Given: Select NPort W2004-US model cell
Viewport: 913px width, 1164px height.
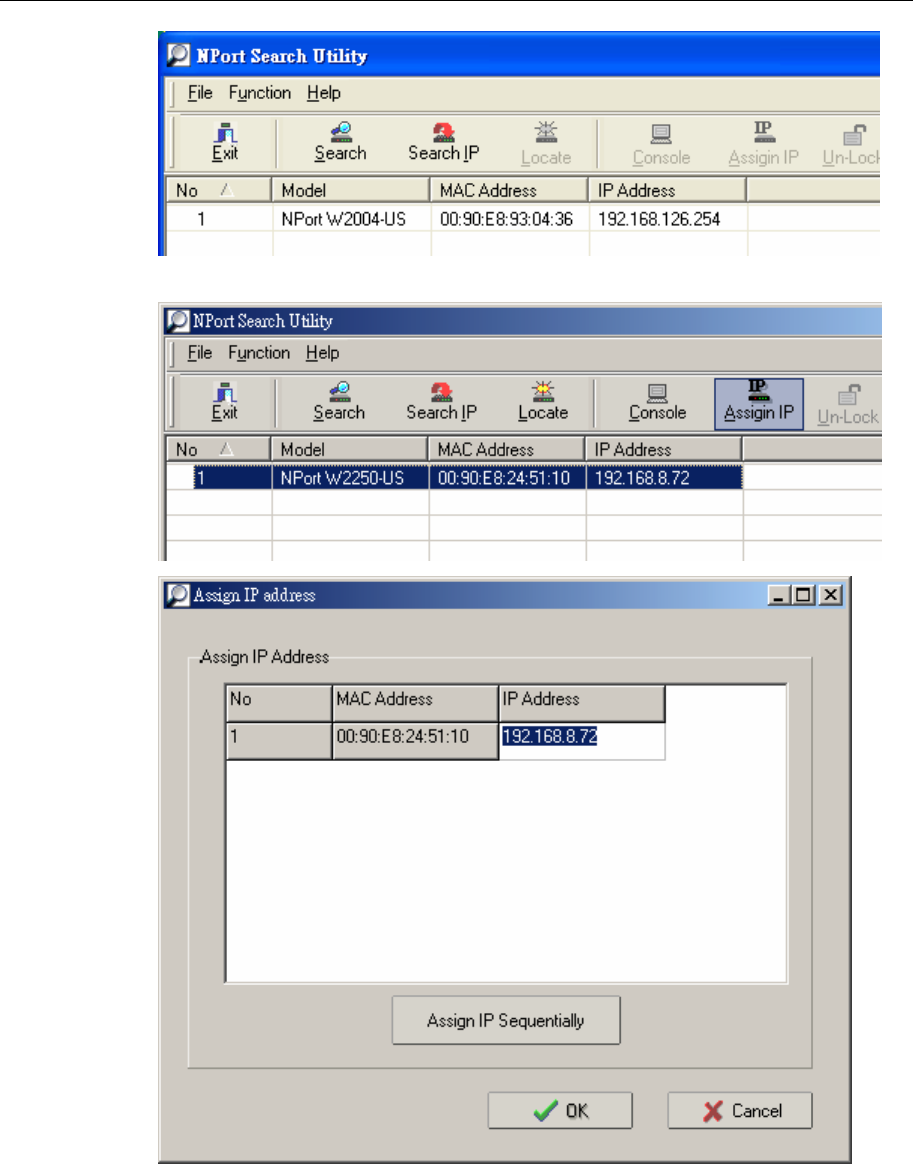Looking at the screenshot, I should point(351,219).
